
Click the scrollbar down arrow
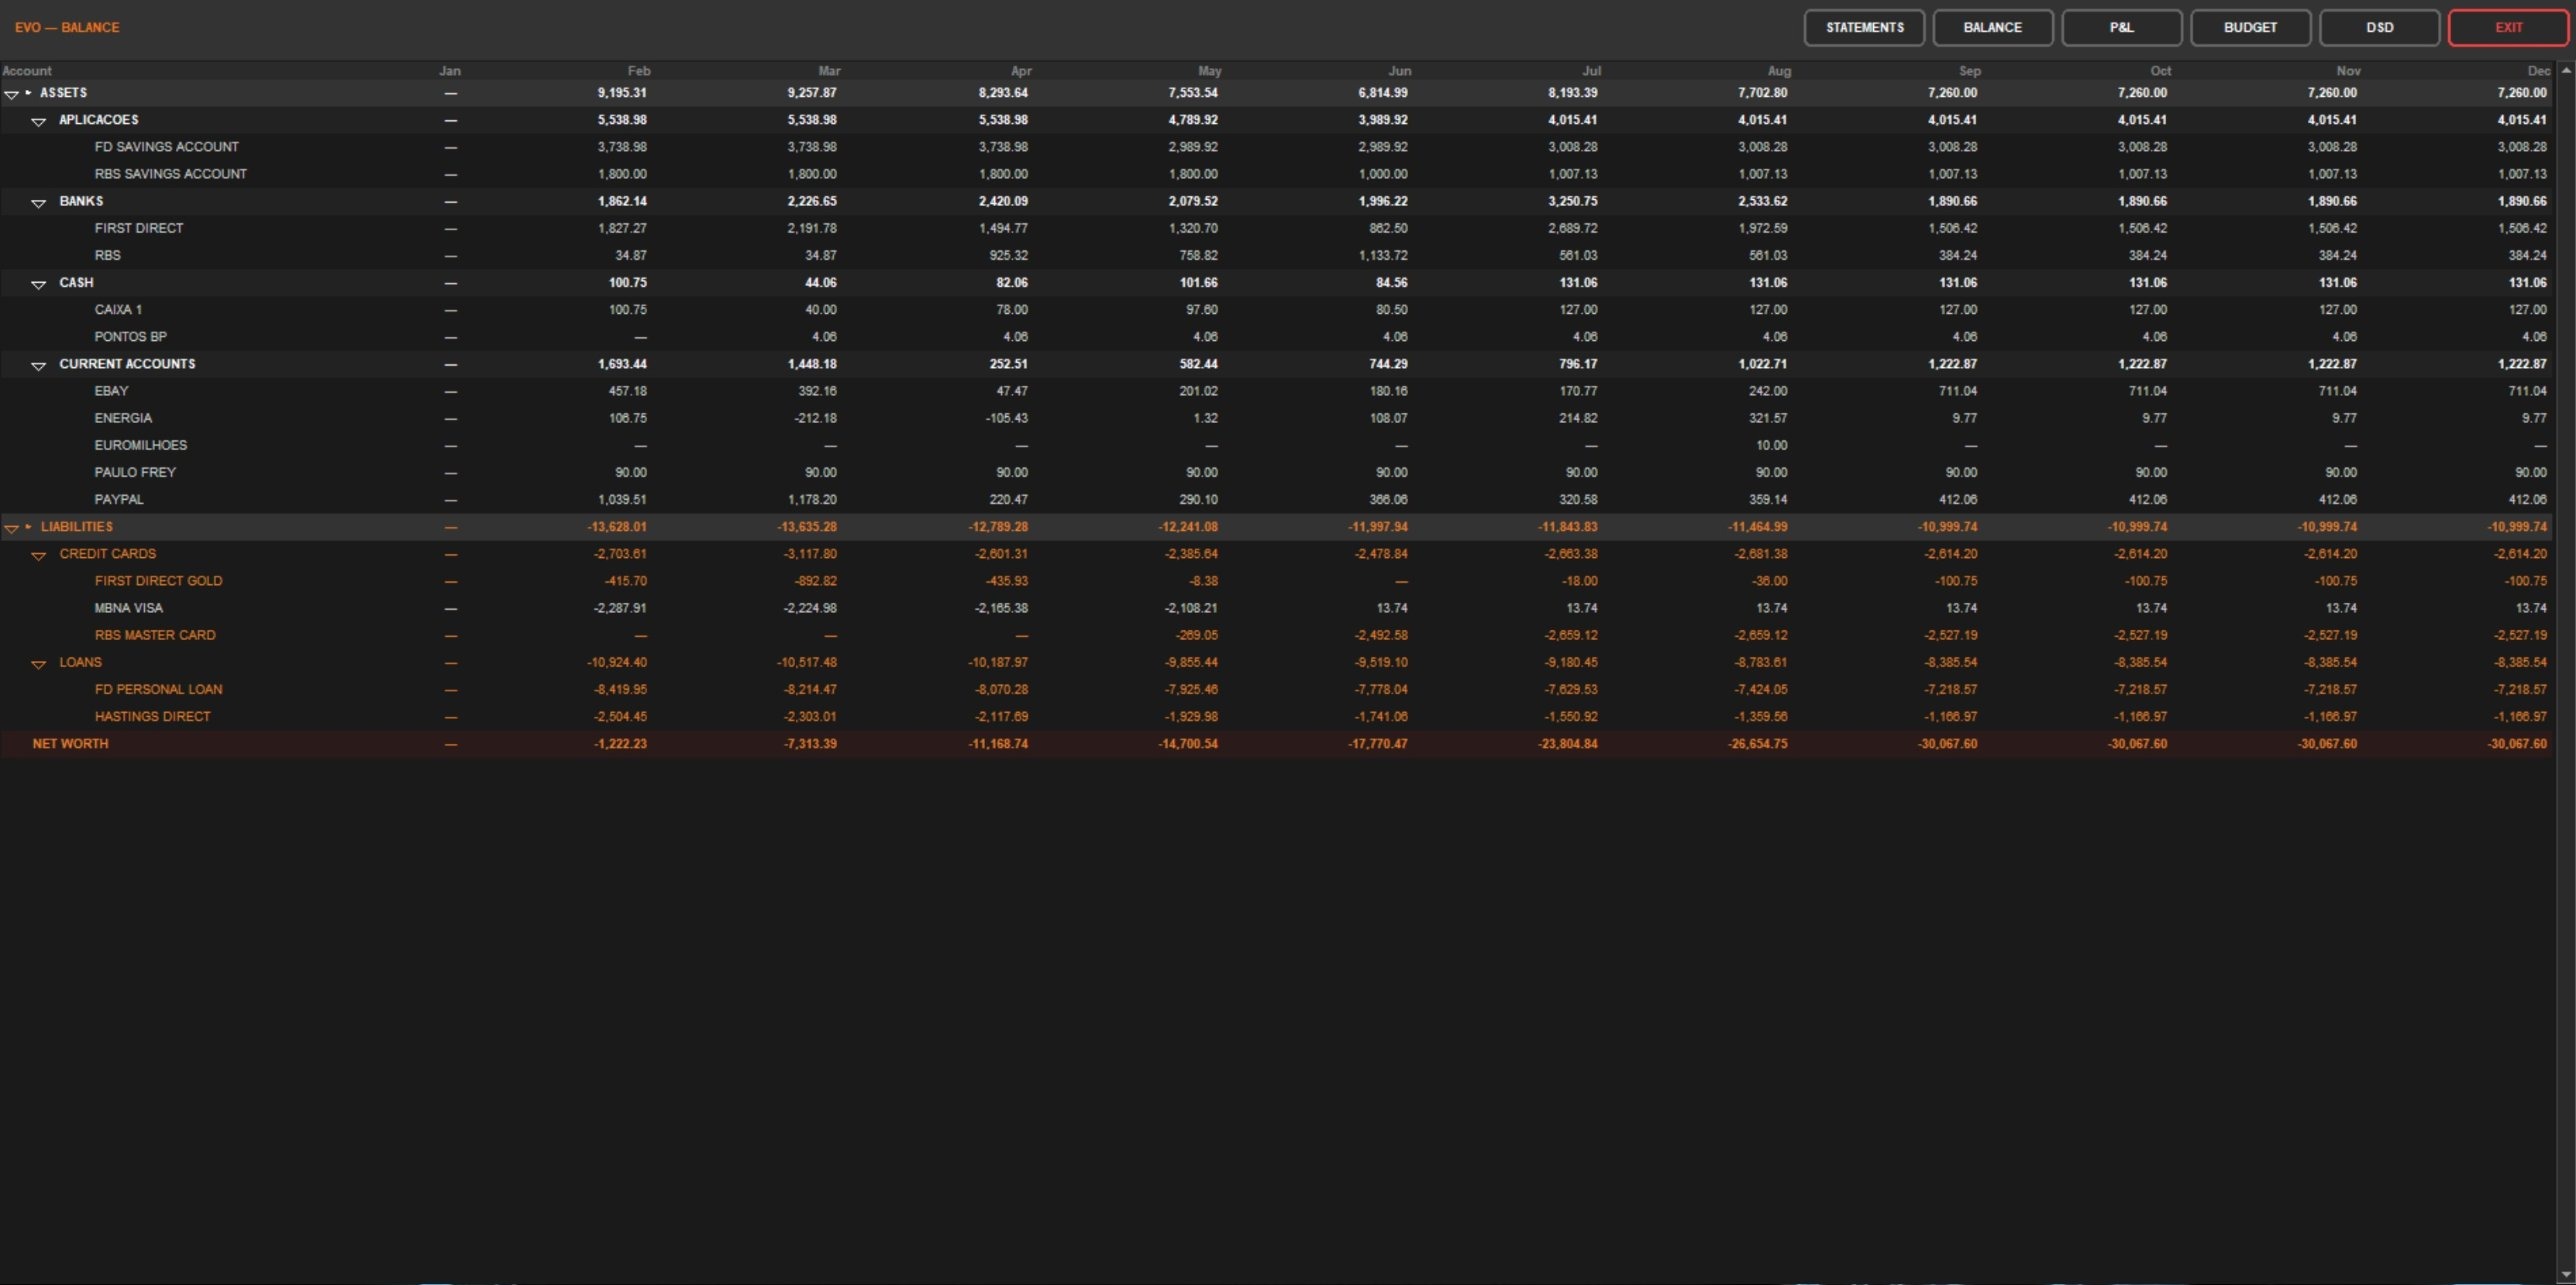2566,1274
